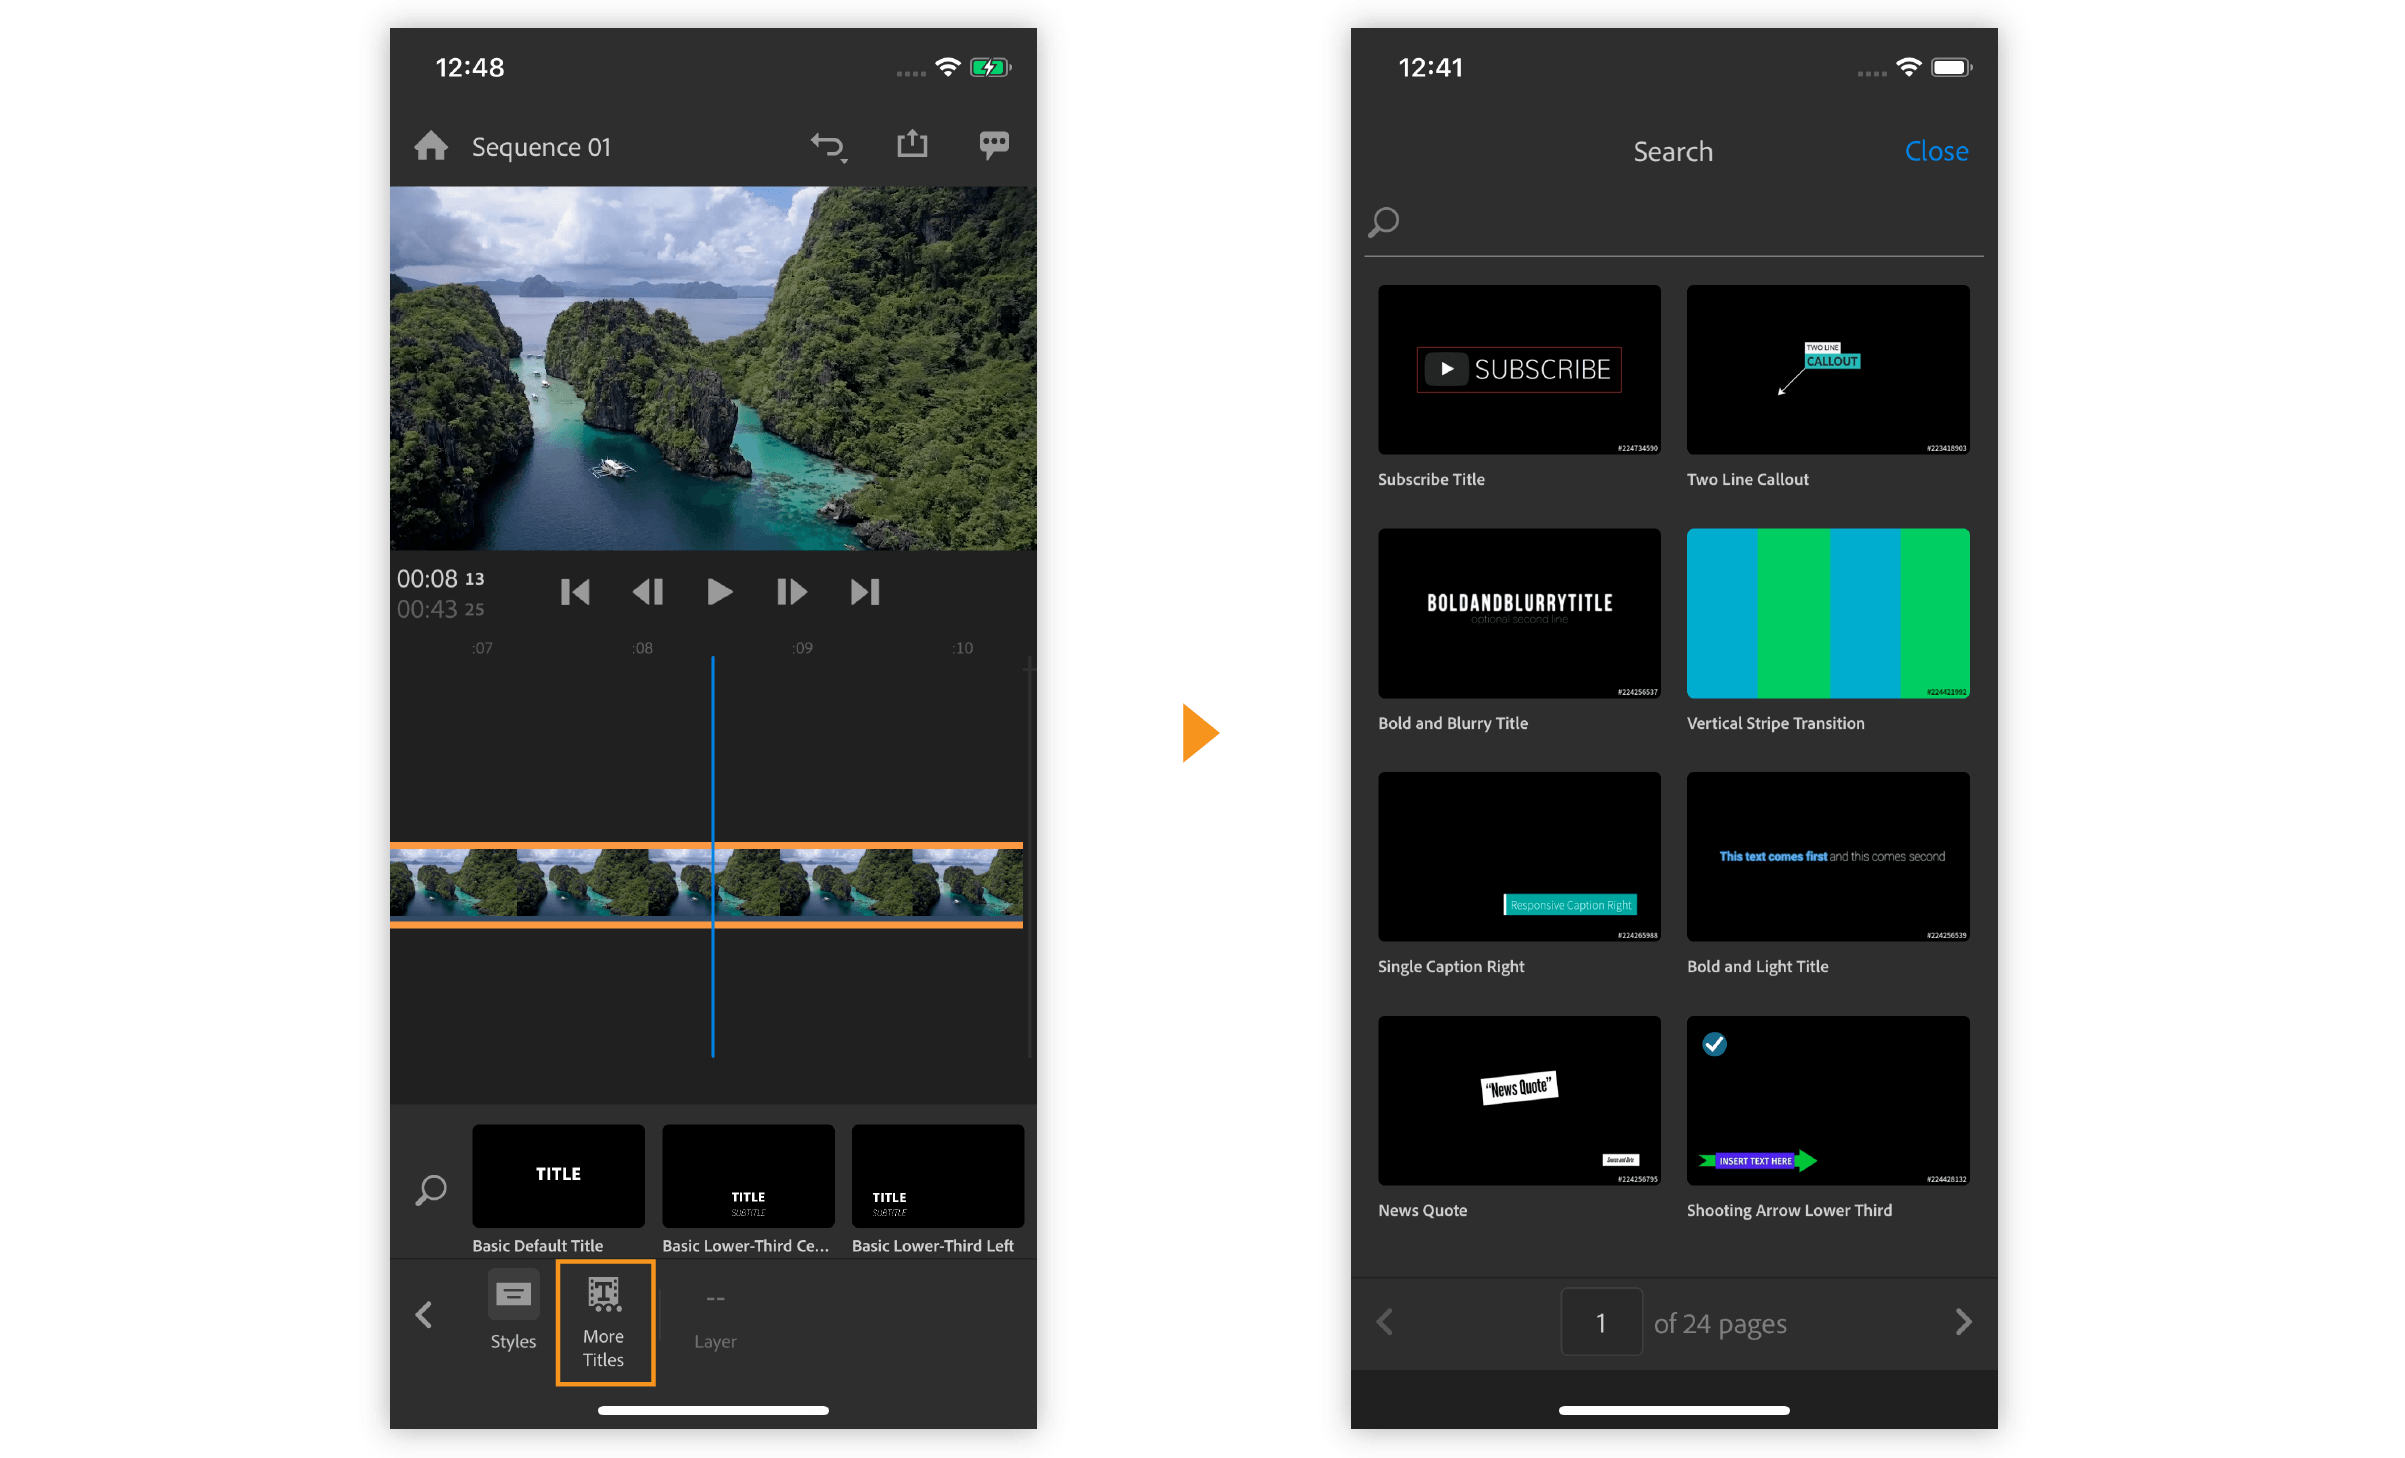
Task: Click the Undo icon in the top bar
Action: click(826, 144)
